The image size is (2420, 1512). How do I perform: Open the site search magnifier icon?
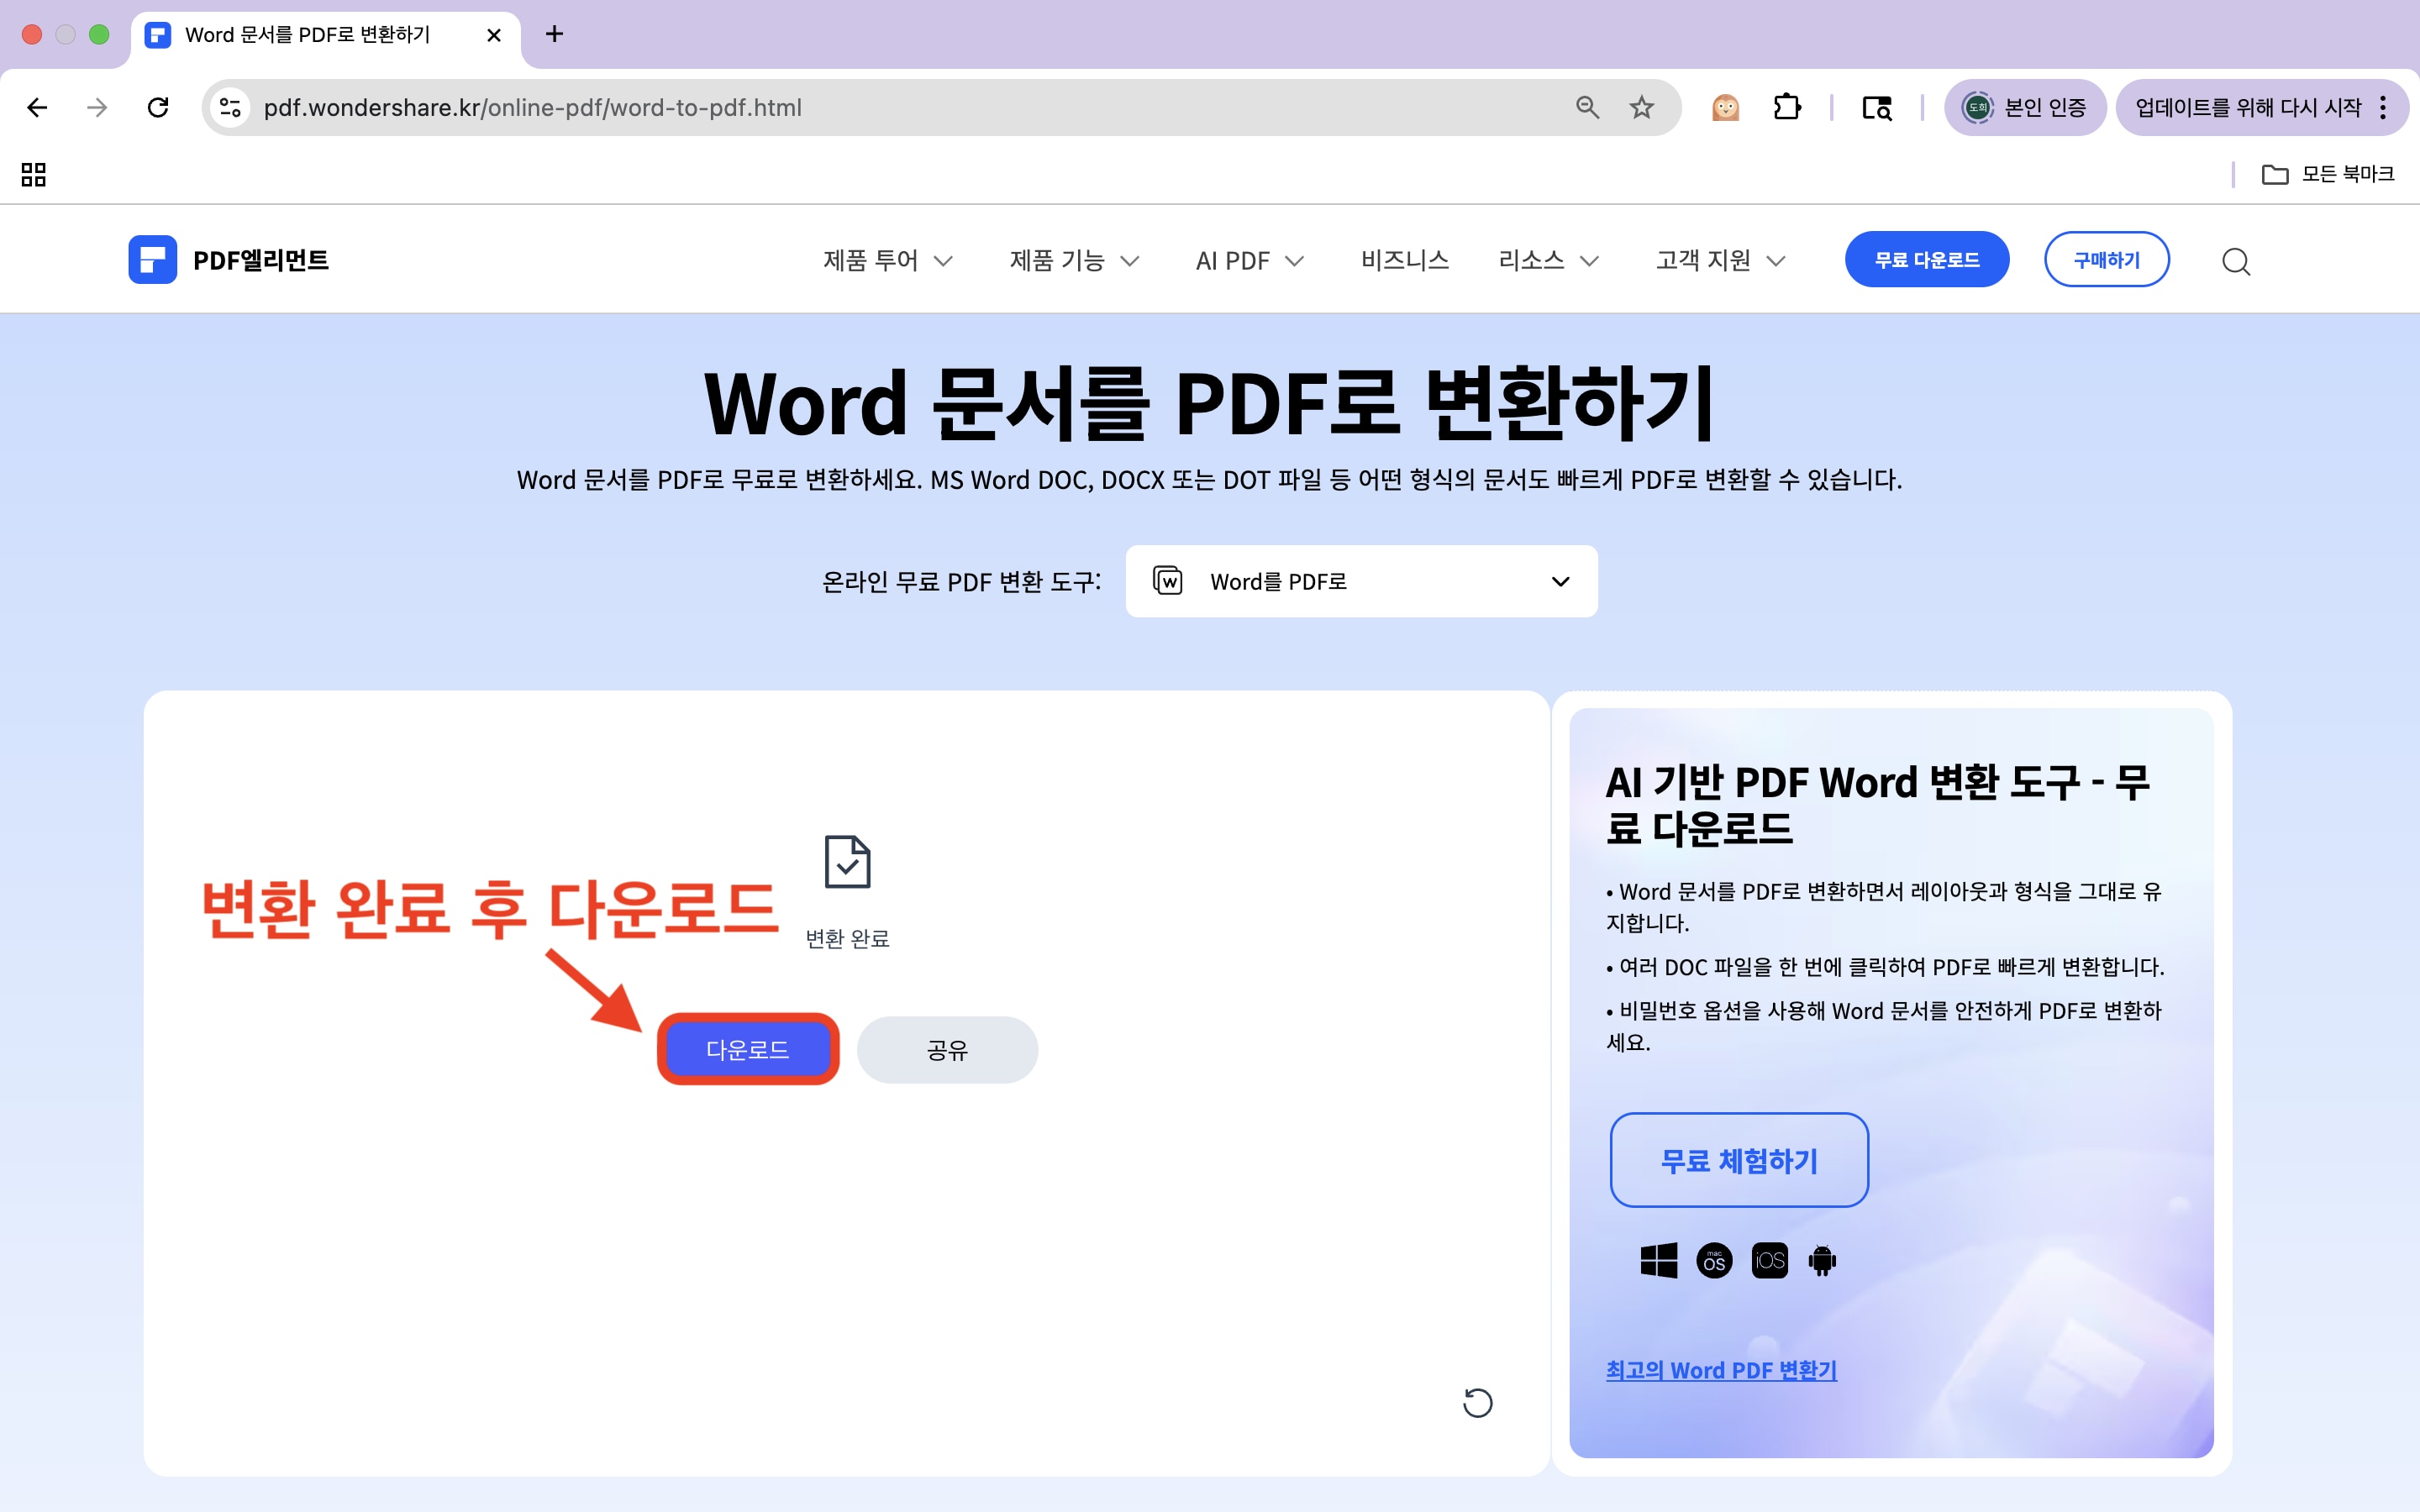click(x=2236, y=260)
